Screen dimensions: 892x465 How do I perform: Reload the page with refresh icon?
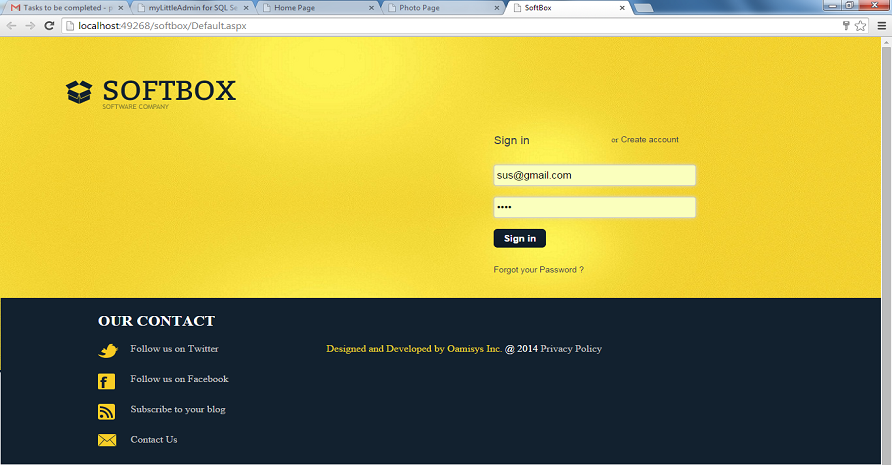49,26
